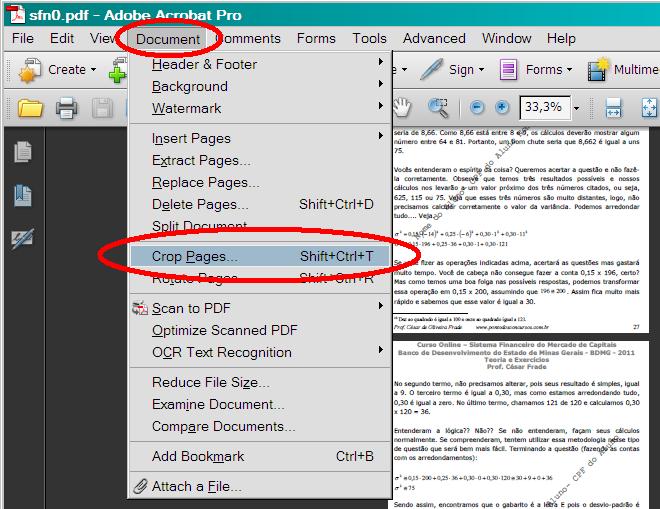Screen dimensions: 660x509
Task: Click the Create PDF toolbar icon
Action: (29, 70)
